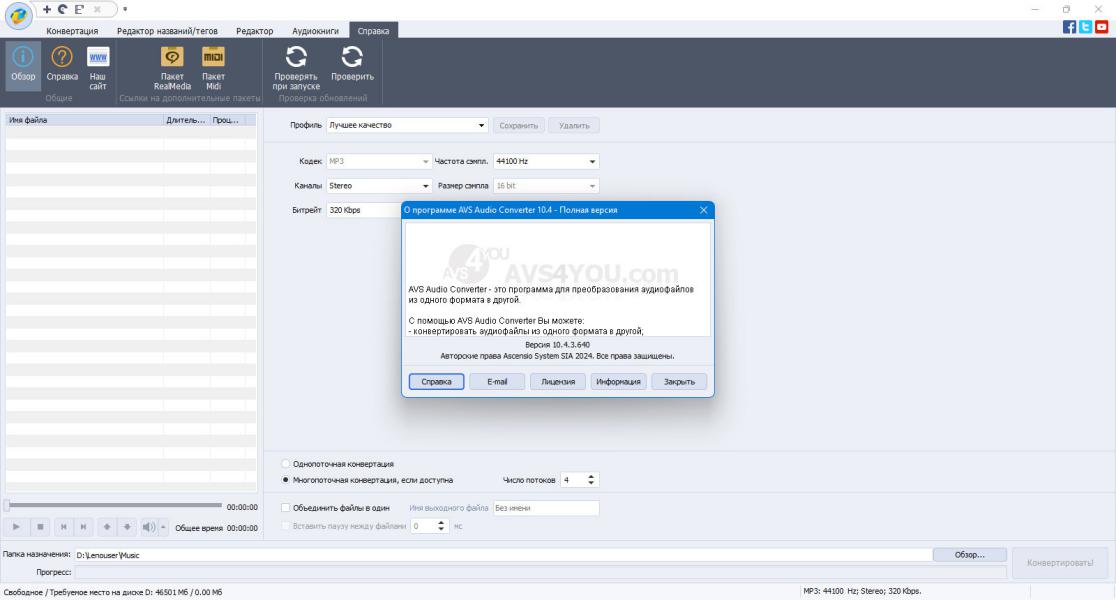This screenshot has width=1116, height=600.
Task: Open the Профиль dropdown
Action: 407,125
